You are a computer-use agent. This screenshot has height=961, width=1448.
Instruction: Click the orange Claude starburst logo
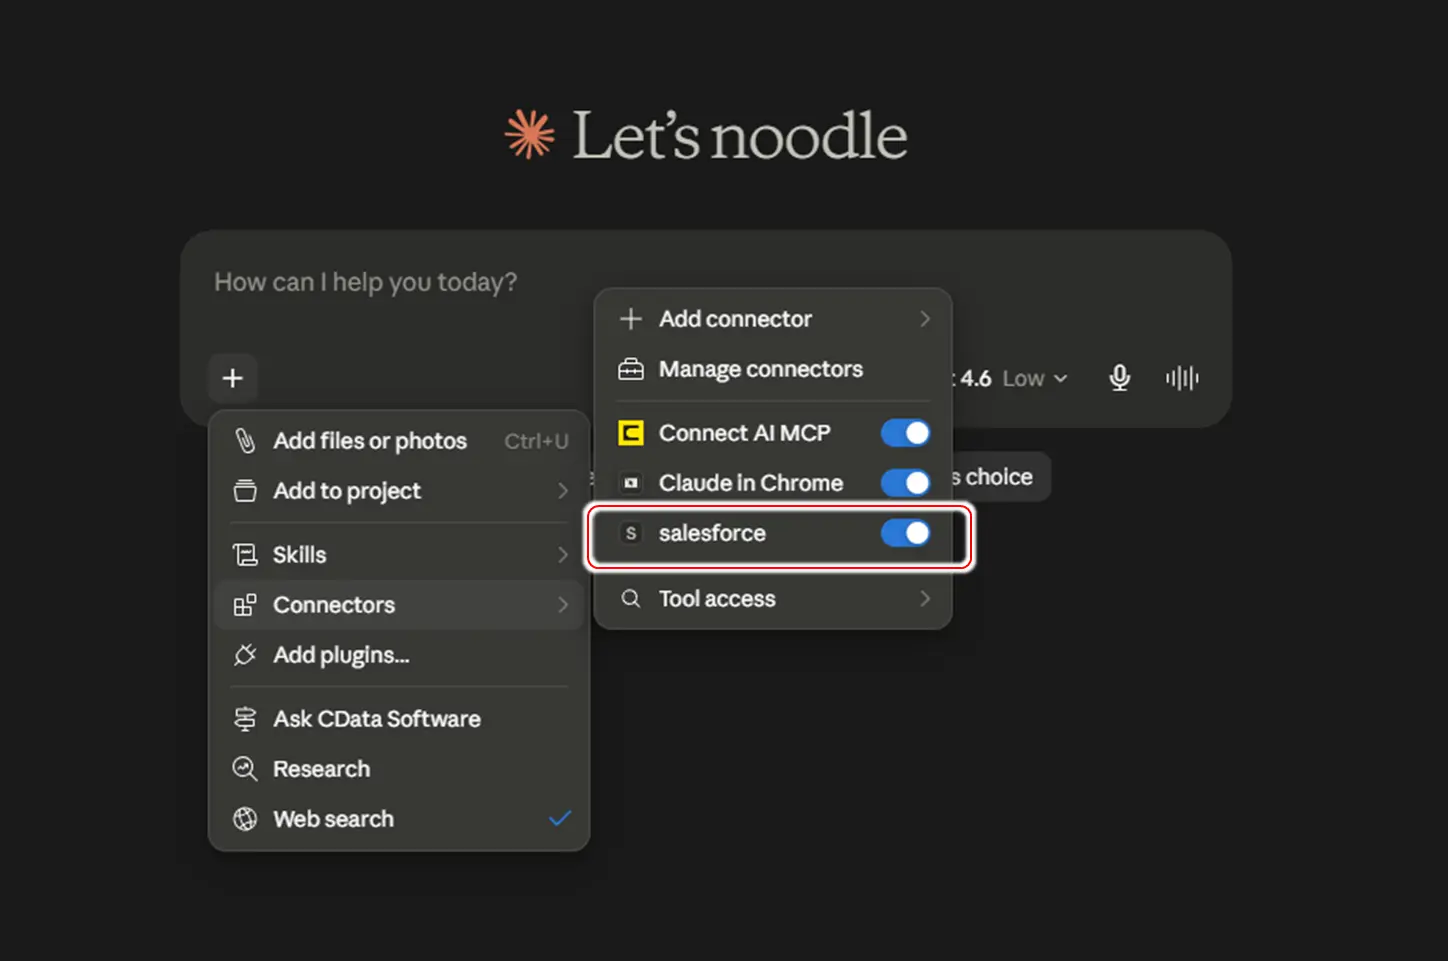pyautogui.click(x=529, y=135)
